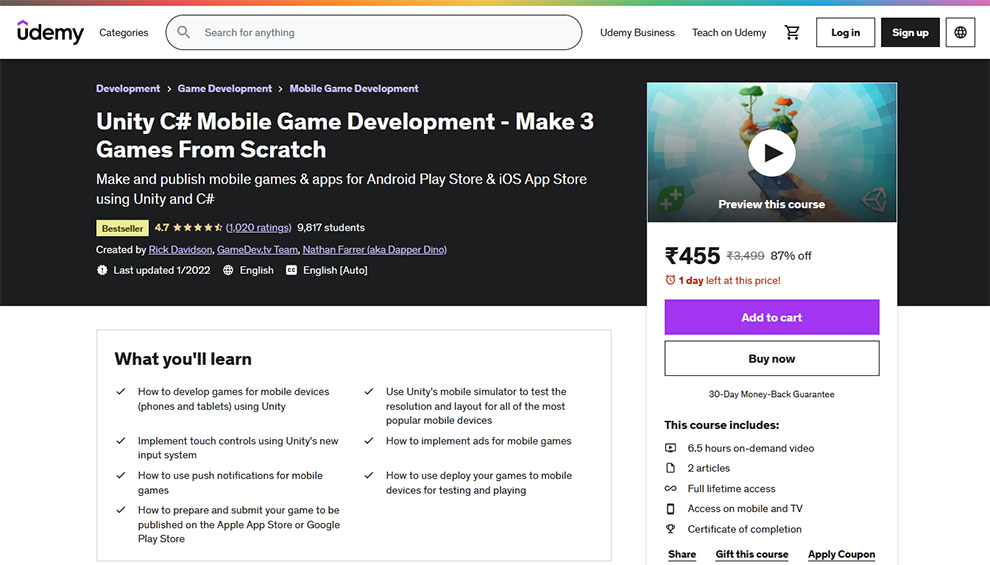The width and height of the screenshot is (990, 565).
Task: Open the language selector globe
Action: [x=960, y=32]
